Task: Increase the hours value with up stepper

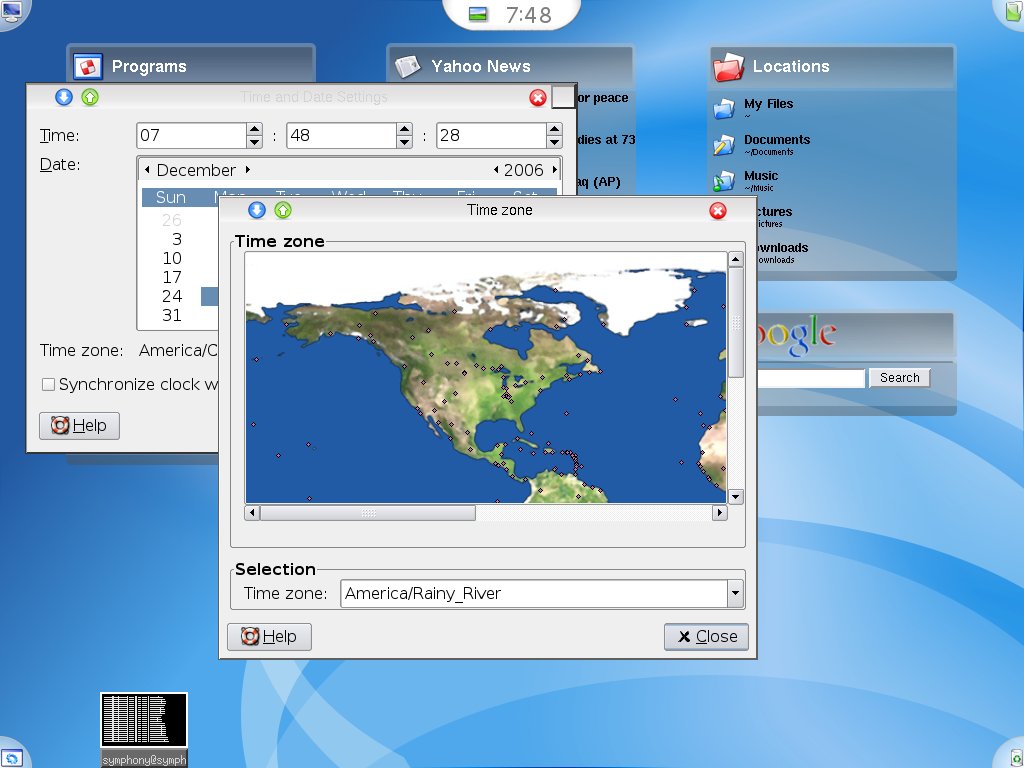Action: click(x=255, y=129)
